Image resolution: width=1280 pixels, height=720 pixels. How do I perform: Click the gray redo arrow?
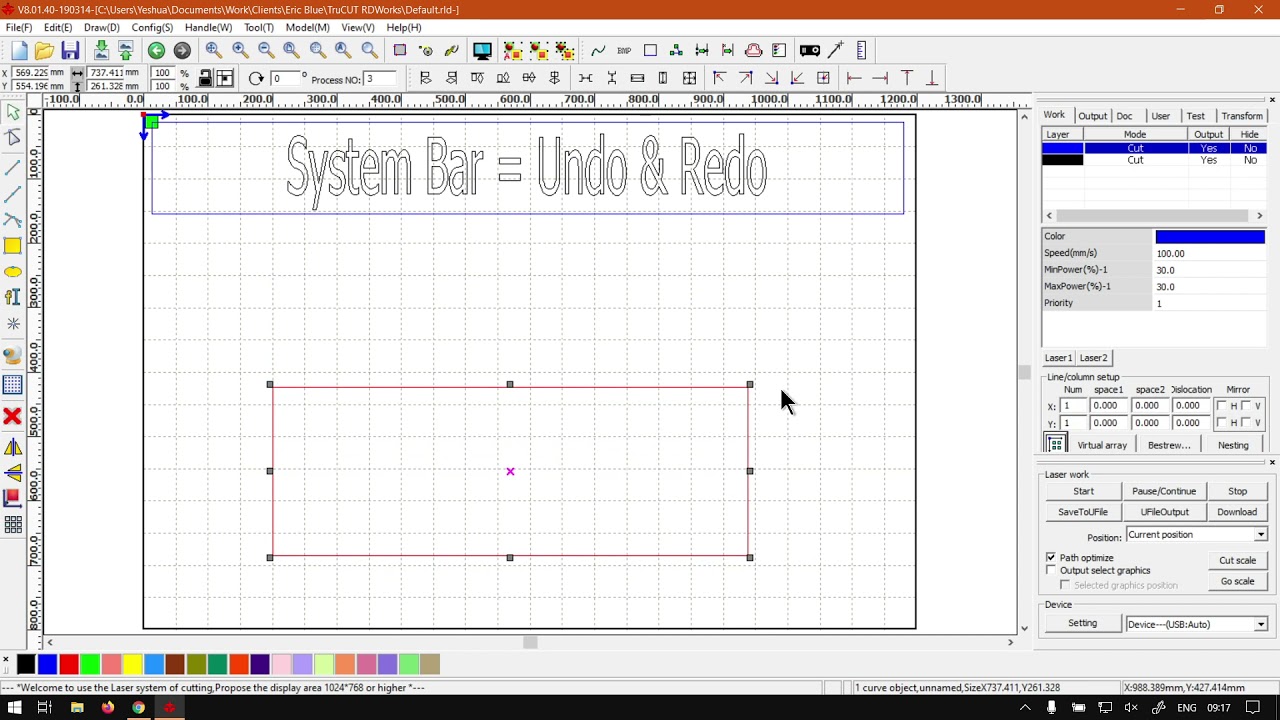182,51
